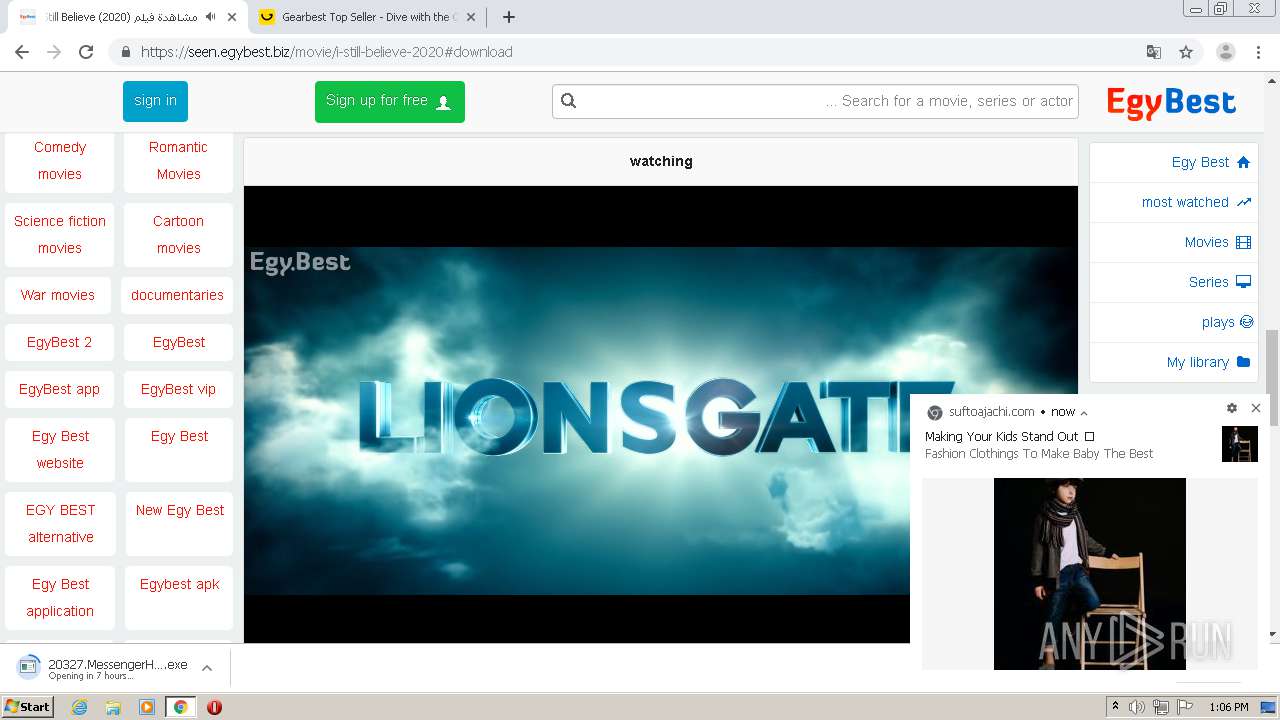This screenshot has height=720, width=1280.
Task: Open download options chevron for MessengerH exe
Action: tap(207, 668)
